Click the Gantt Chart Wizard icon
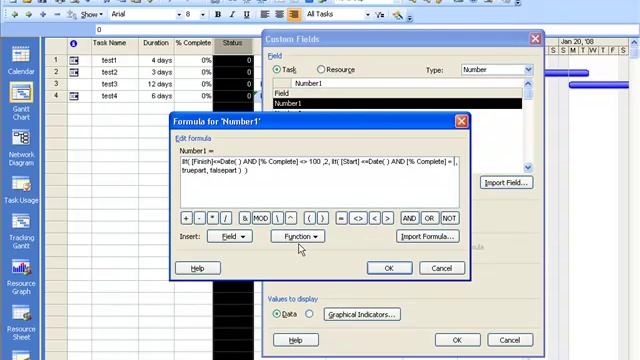 (x=397, y=15)
